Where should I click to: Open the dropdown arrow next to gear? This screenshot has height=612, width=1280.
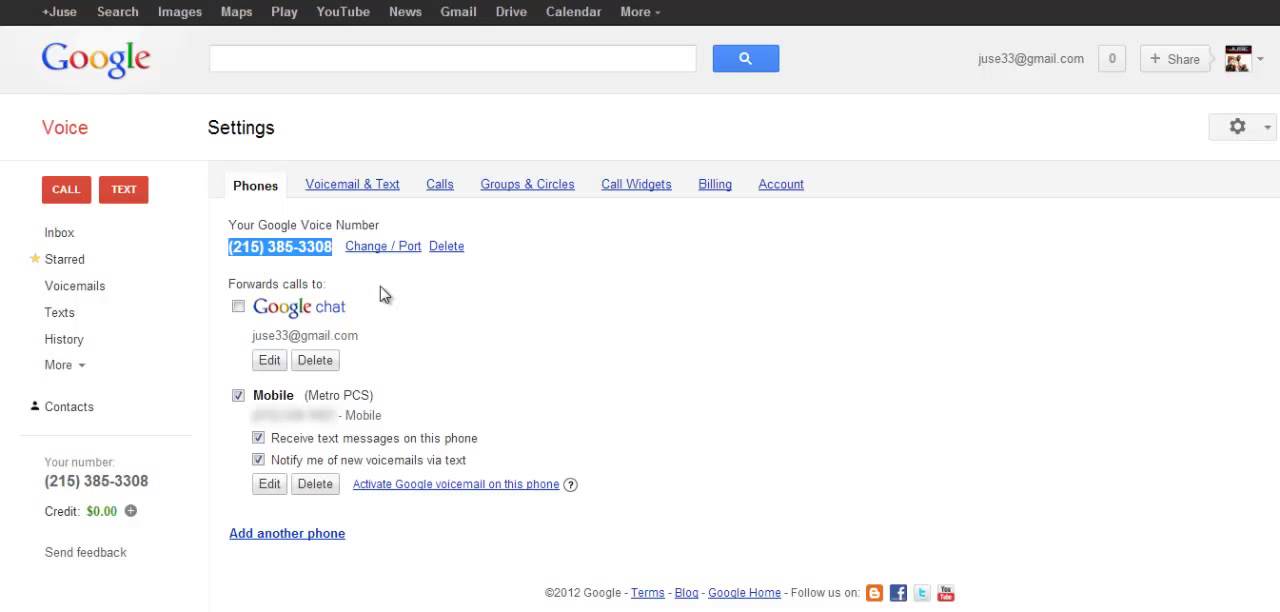click(1267, 128)
